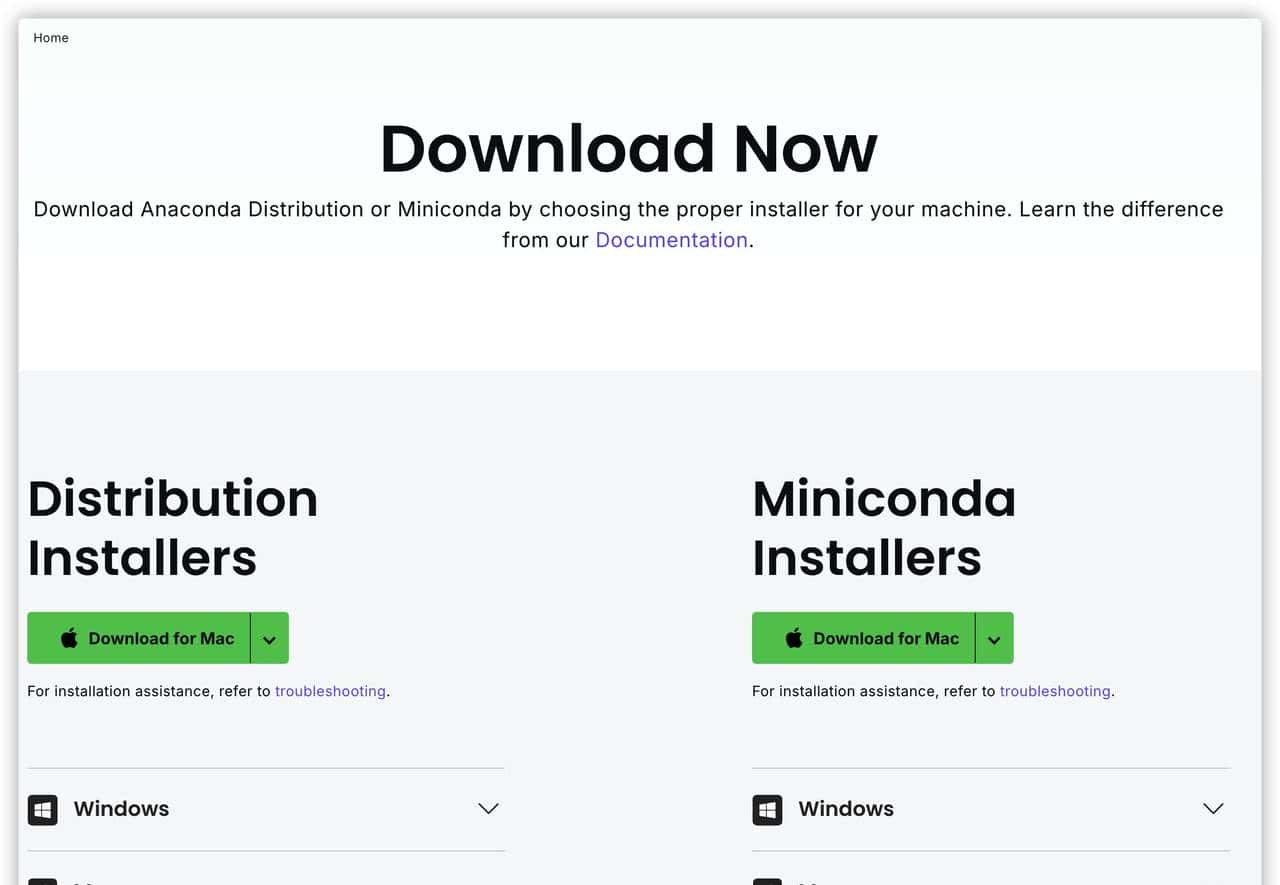
Task: Expand the Windows chevron under Miniconda Installers
Action: (x=1213, y=809)
